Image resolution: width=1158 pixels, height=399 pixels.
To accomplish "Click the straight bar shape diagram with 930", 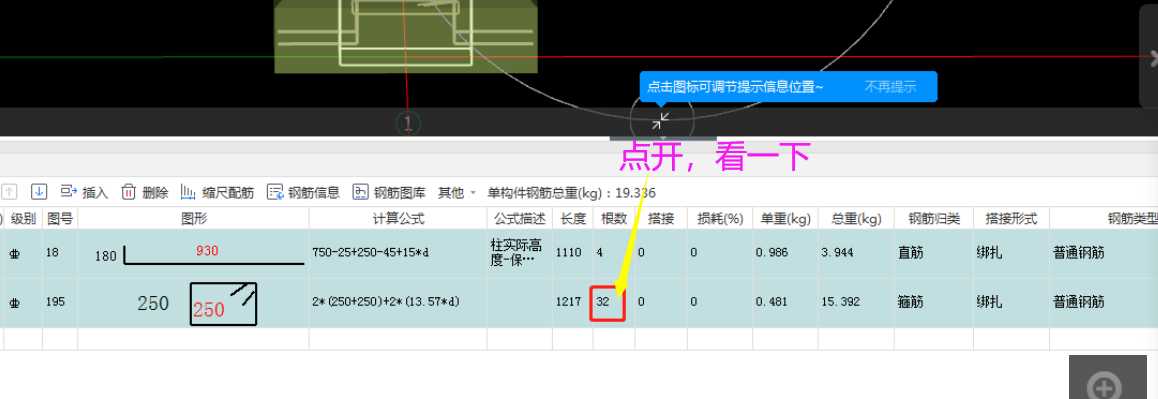I will pos(200,255).
